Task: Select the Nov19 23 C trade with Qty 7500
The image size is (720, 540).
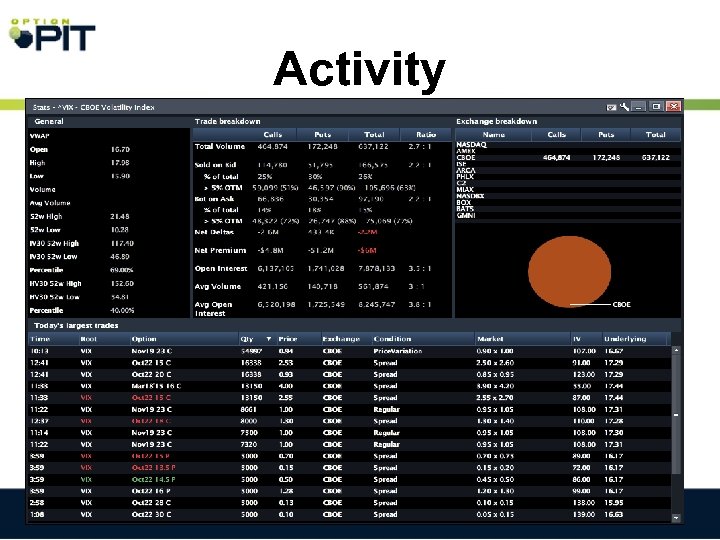Action: [x=349, y=433]
